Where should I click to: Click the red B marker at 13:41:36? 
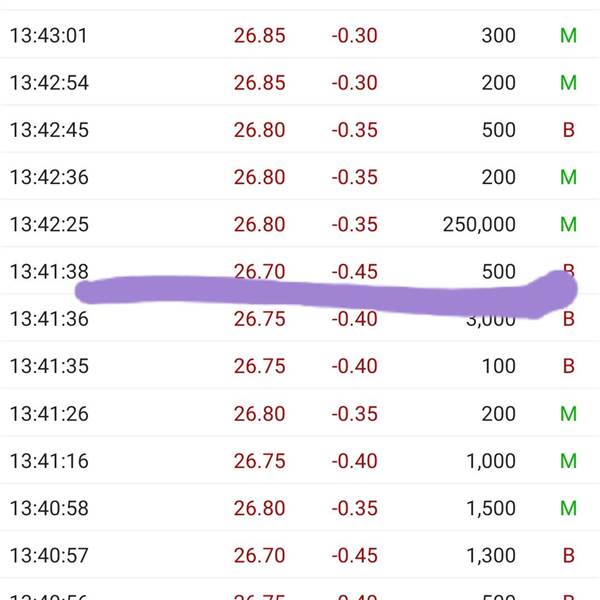(x=569, y=319)
